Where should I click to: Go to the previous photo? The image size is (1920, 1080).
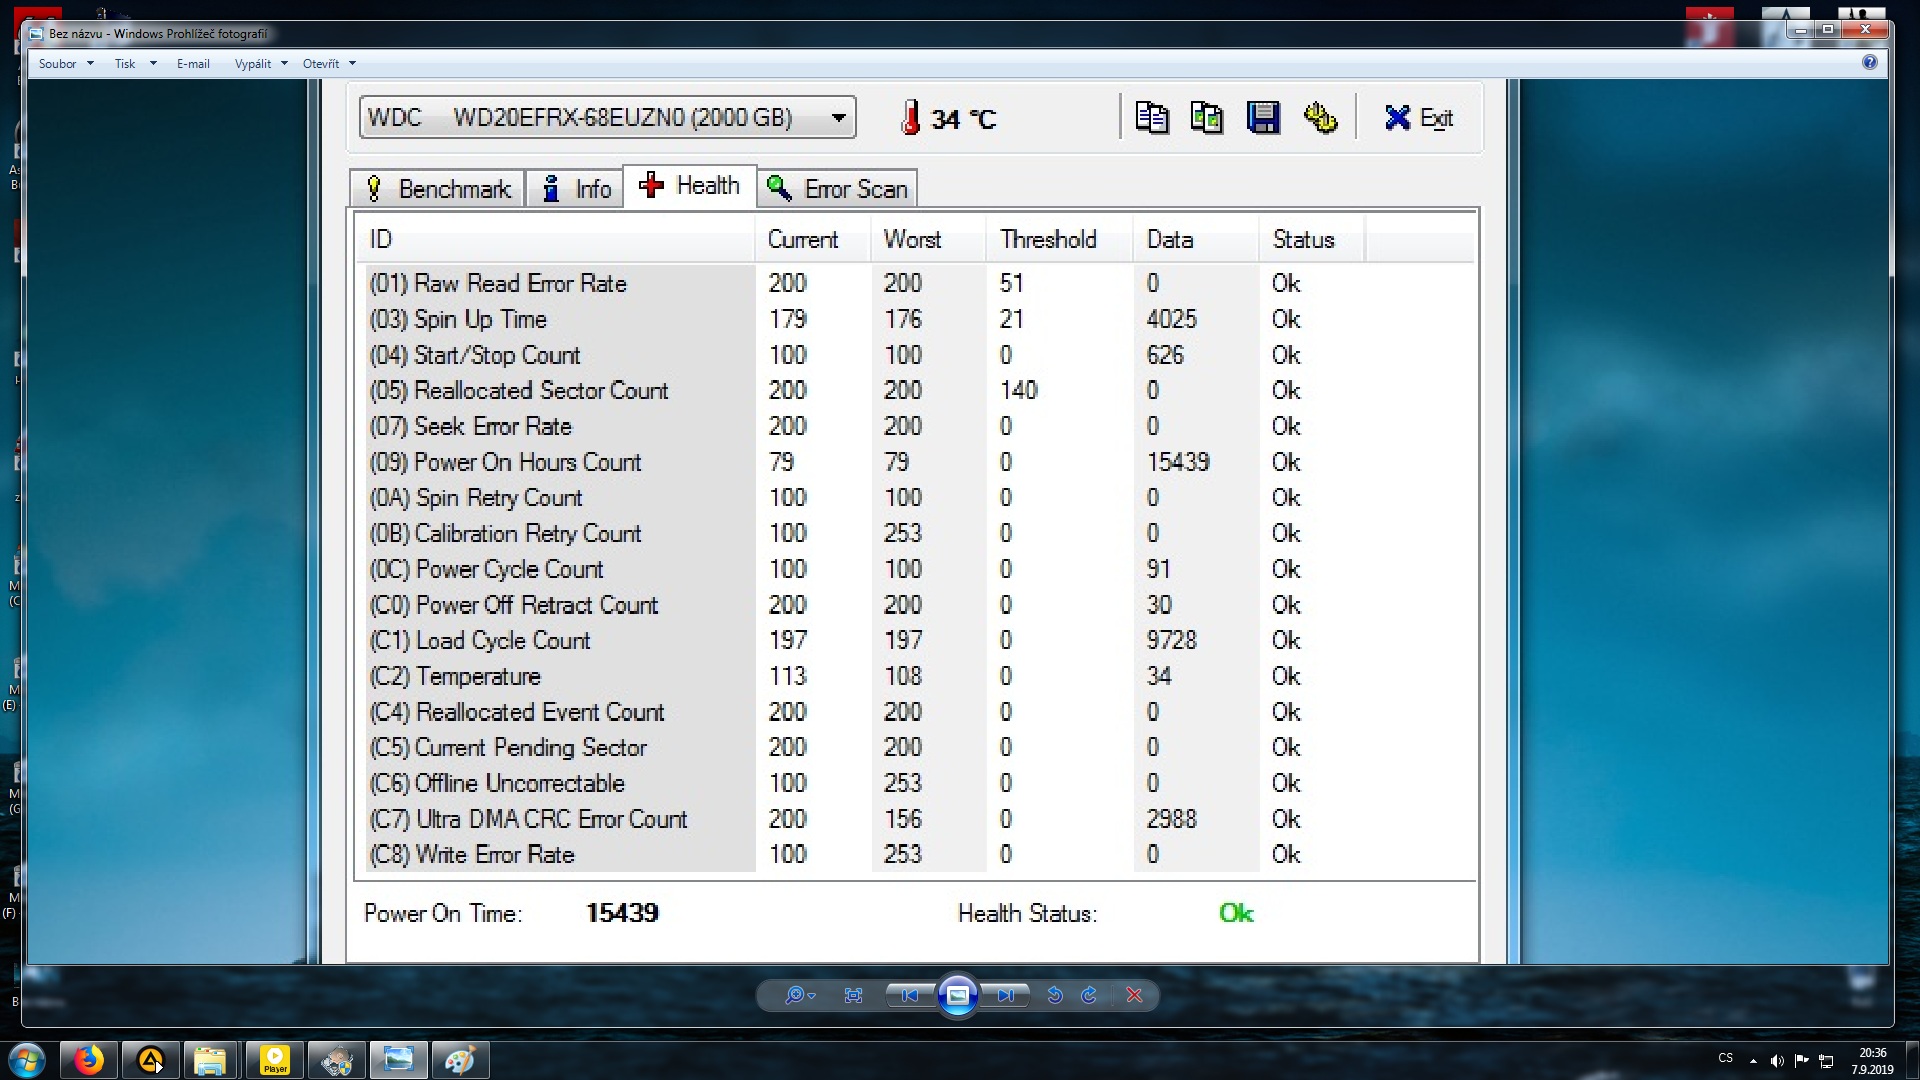(x=909, y=995)
